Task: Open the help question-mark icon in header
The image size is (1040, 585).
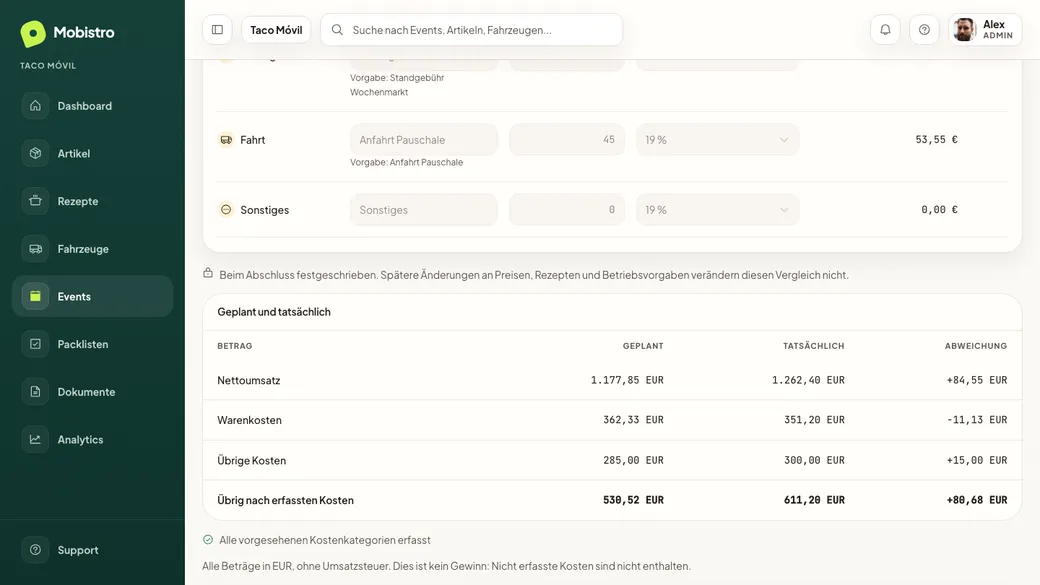Action: pos(925,30)
